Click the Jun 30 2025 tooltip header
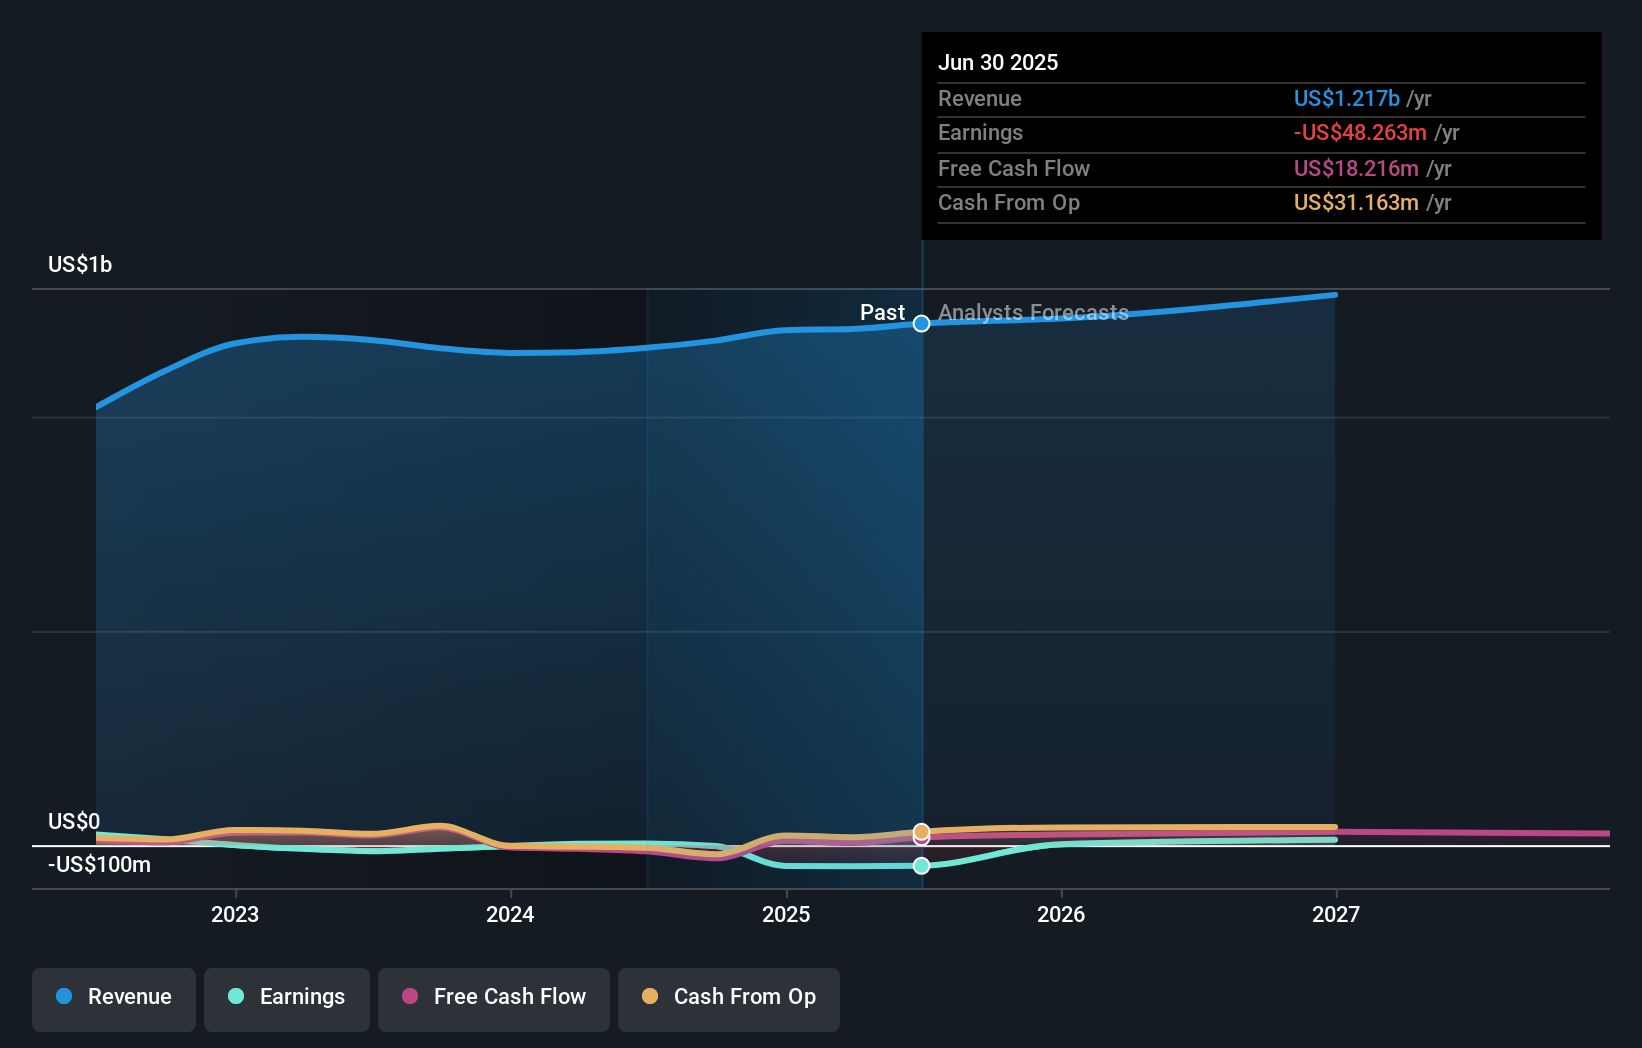This screenshot has height=1048, width=1642. (x=998, y=61)
